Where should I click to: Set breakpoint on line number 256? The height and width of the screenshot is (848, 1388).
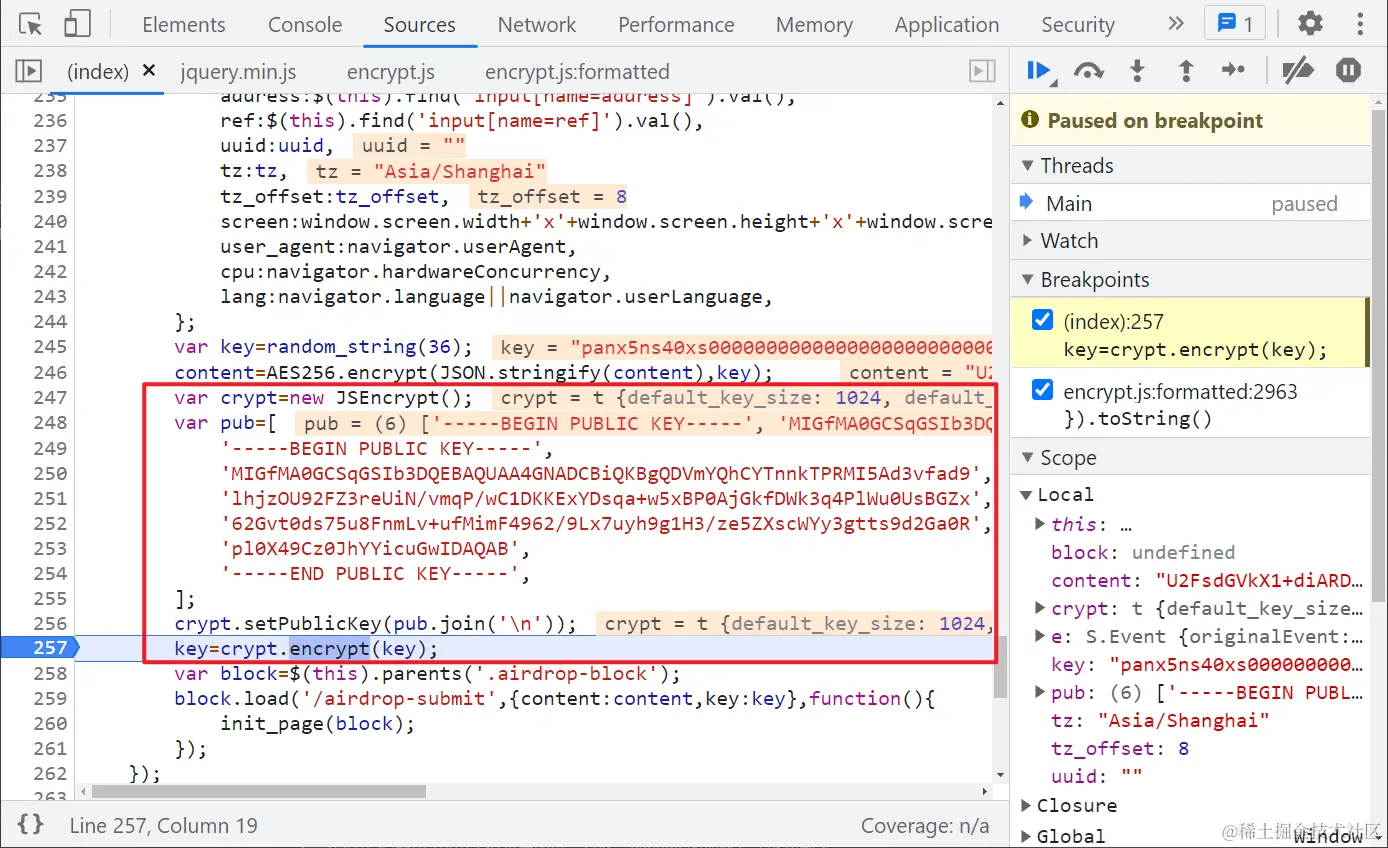(x=50, y=623)
